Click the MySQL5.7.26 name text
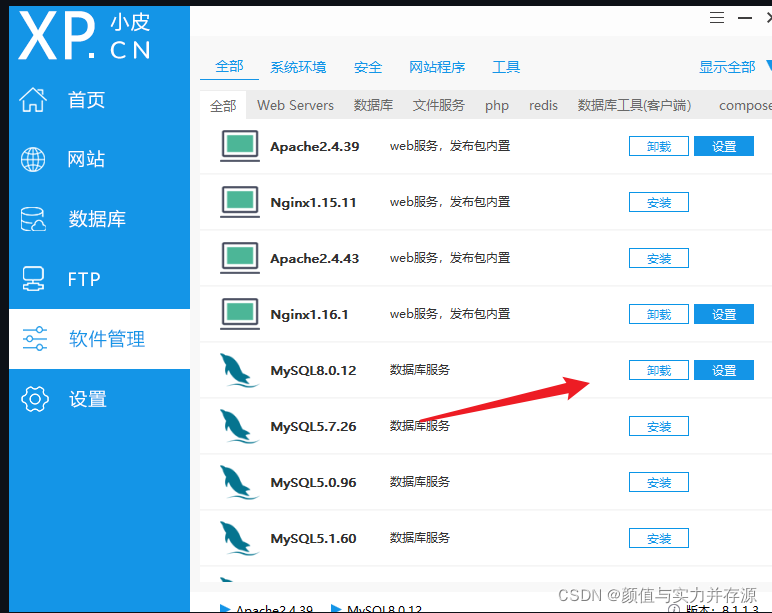Screen dimensions: 772x613 coord(313,426)
